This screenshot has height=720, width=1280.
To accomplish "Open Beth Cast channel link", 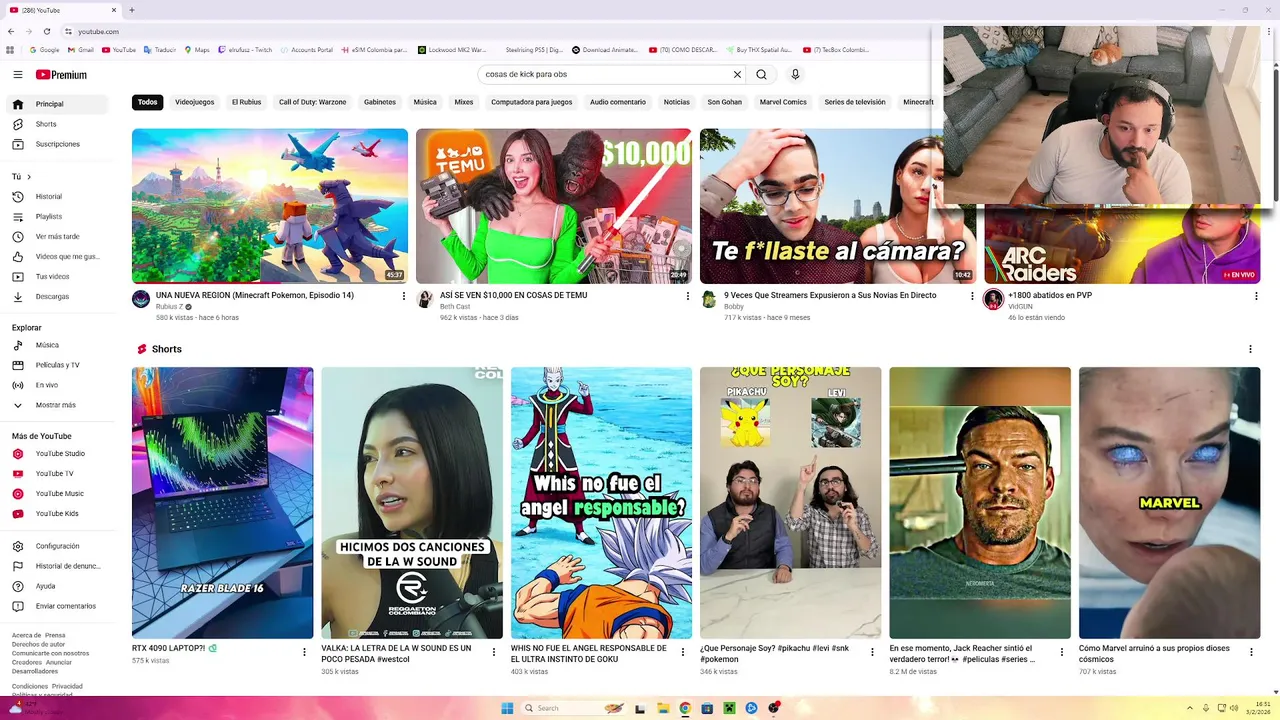I will [455, 307].
